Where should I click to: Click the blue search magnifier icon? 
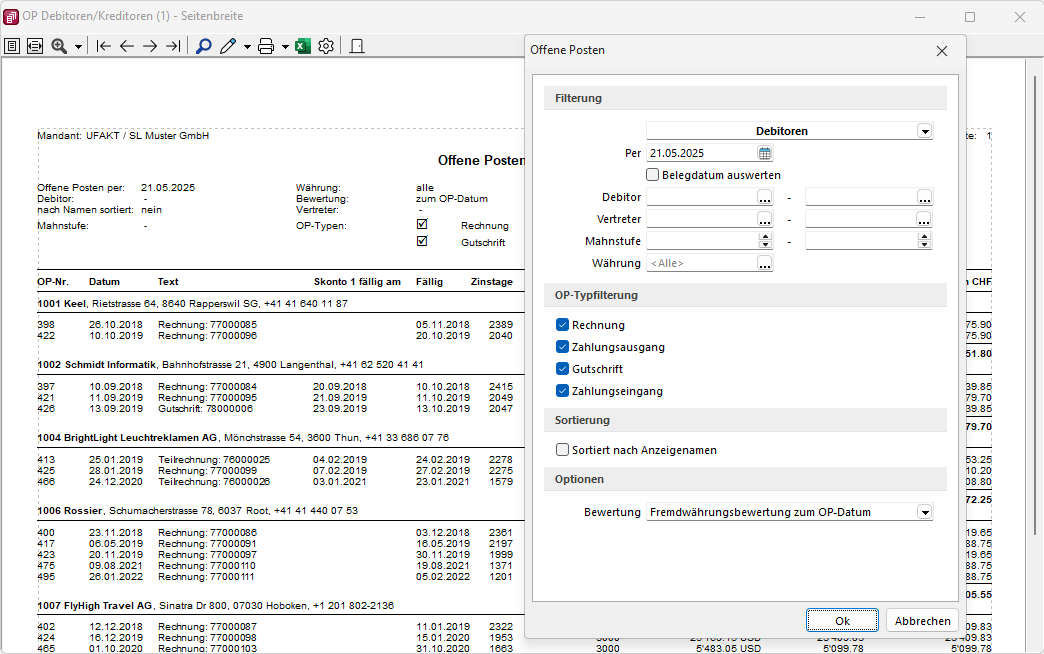[x=203, y=46]
